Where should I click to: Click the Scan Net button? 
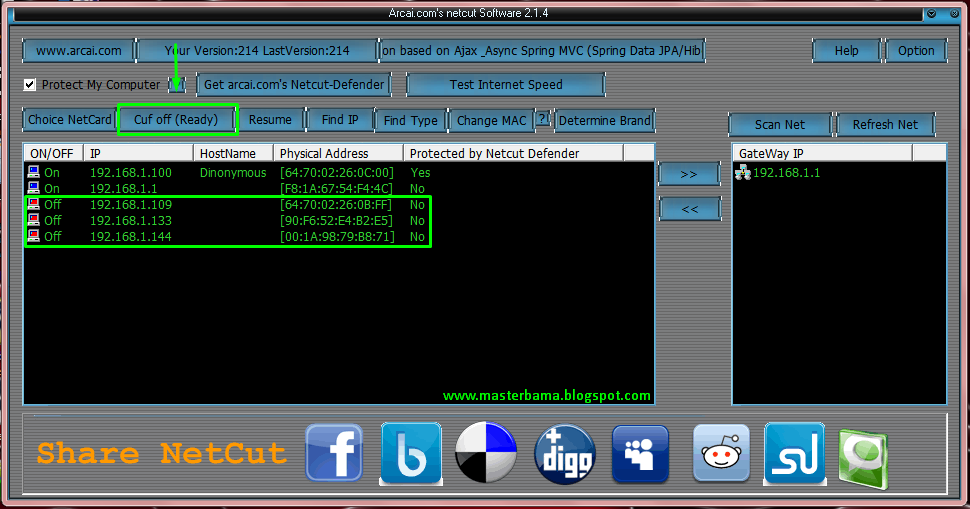(779, 124)
